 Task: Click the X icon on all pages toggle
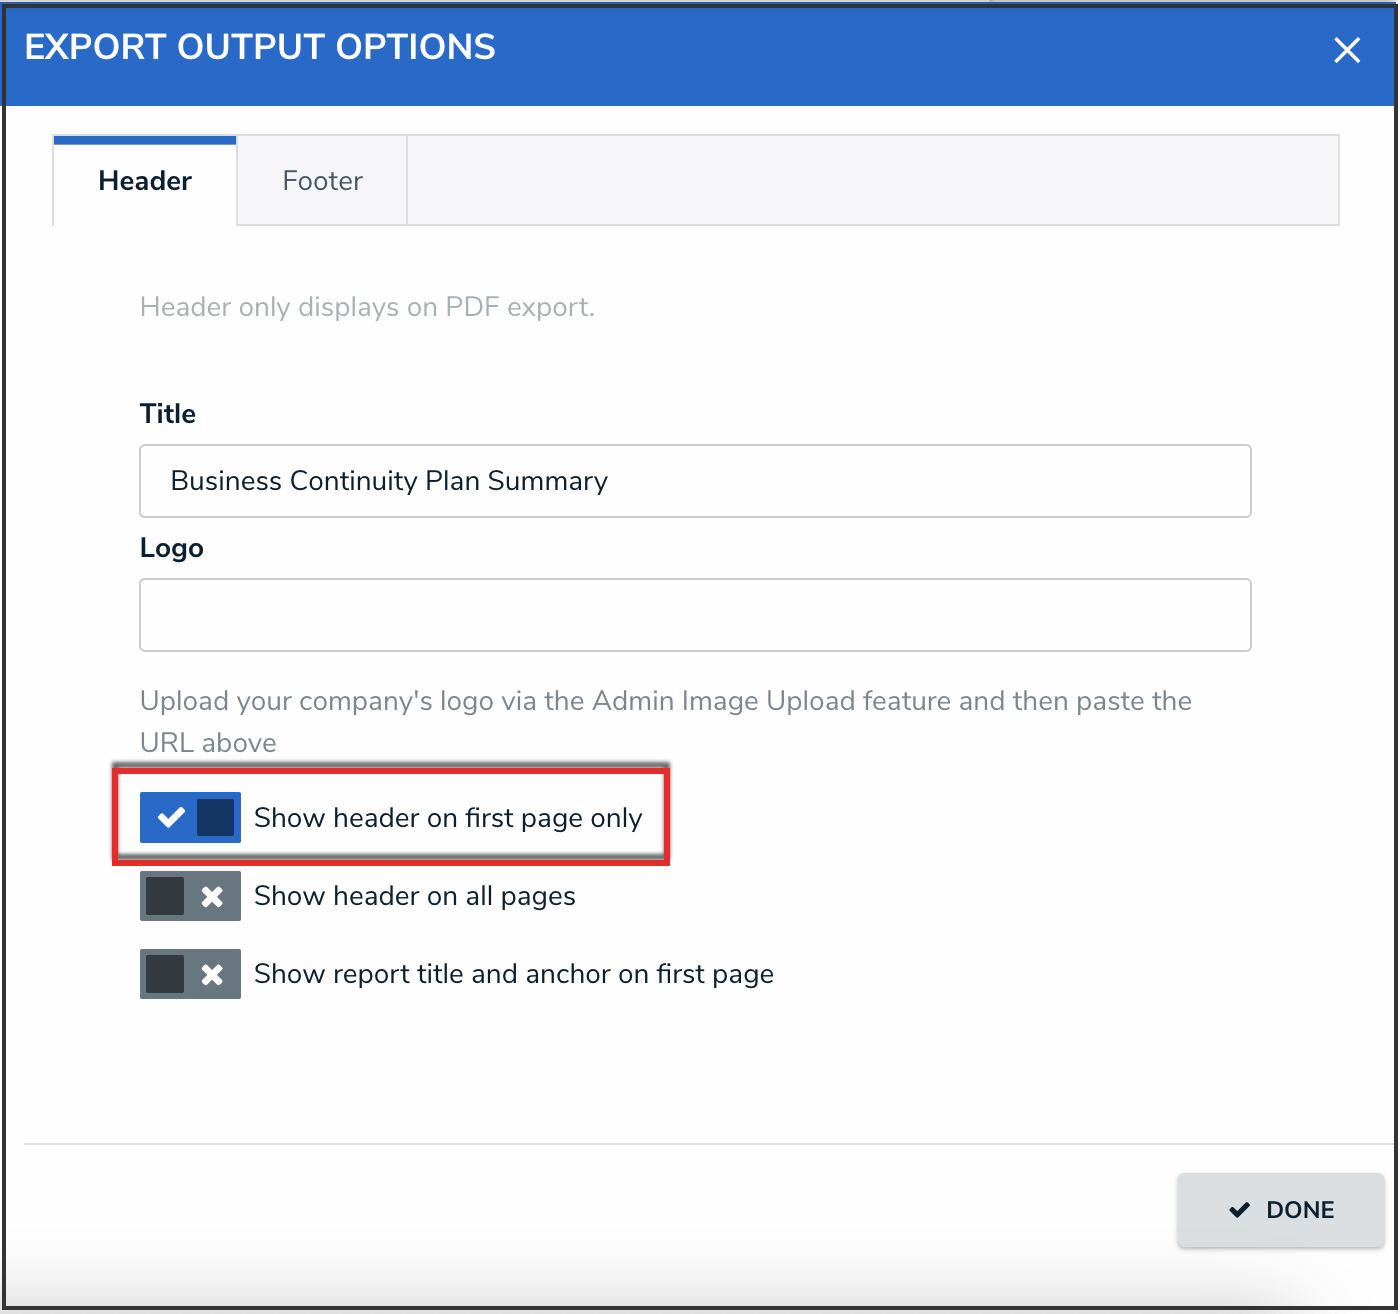point(212,896)
